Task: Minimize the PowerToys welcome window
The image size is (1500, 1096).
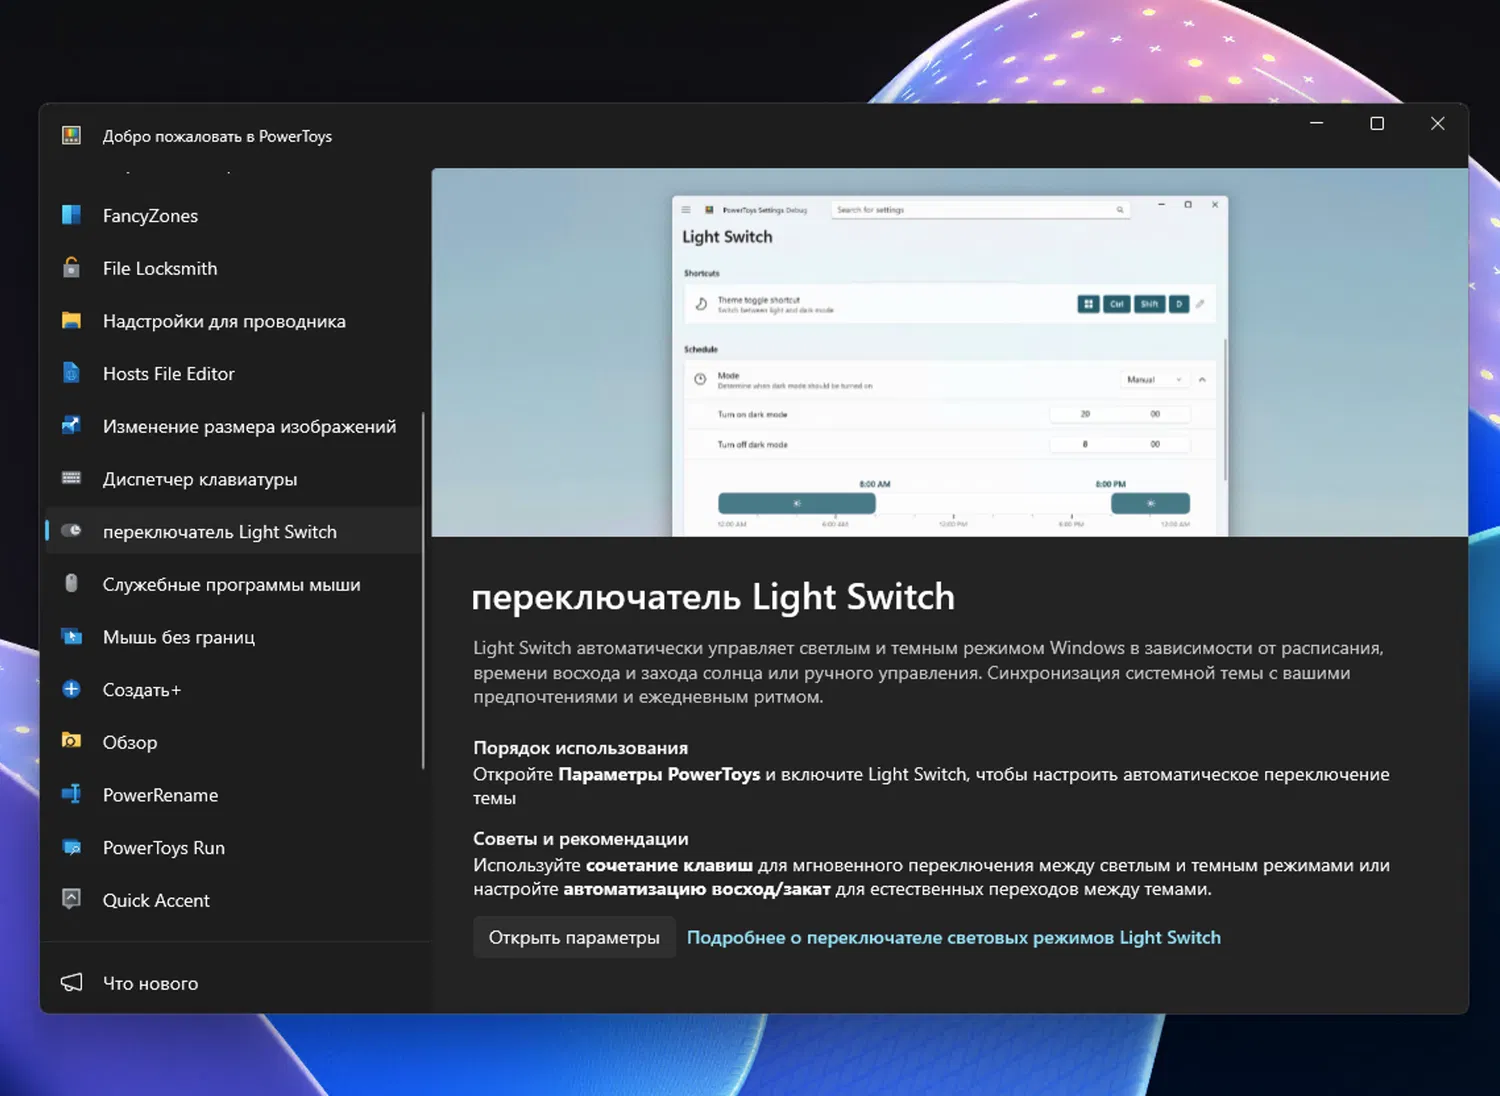Action: tap(1316, 123)
